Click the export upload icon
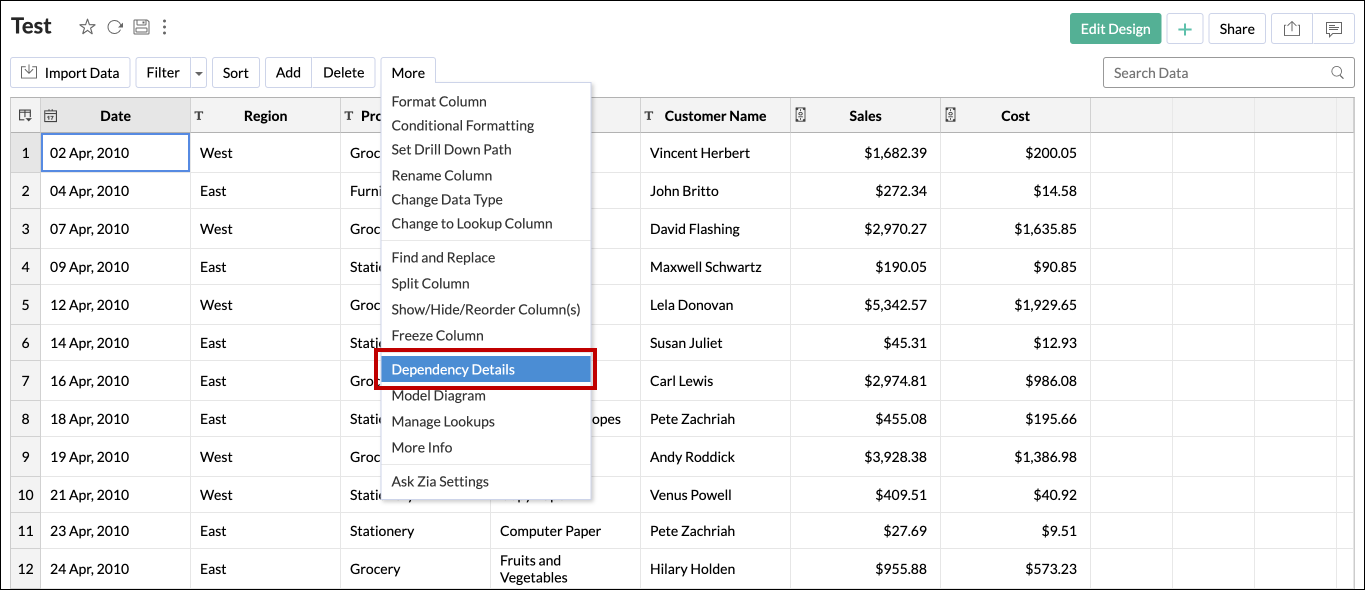 click(1292, 29)
